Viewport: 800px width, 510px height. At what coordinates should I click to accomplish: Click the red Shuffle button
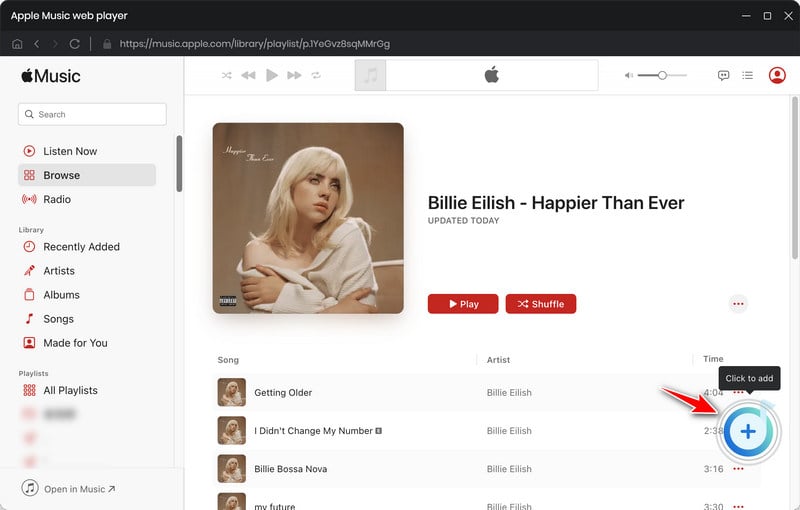[x=541, y=304]
